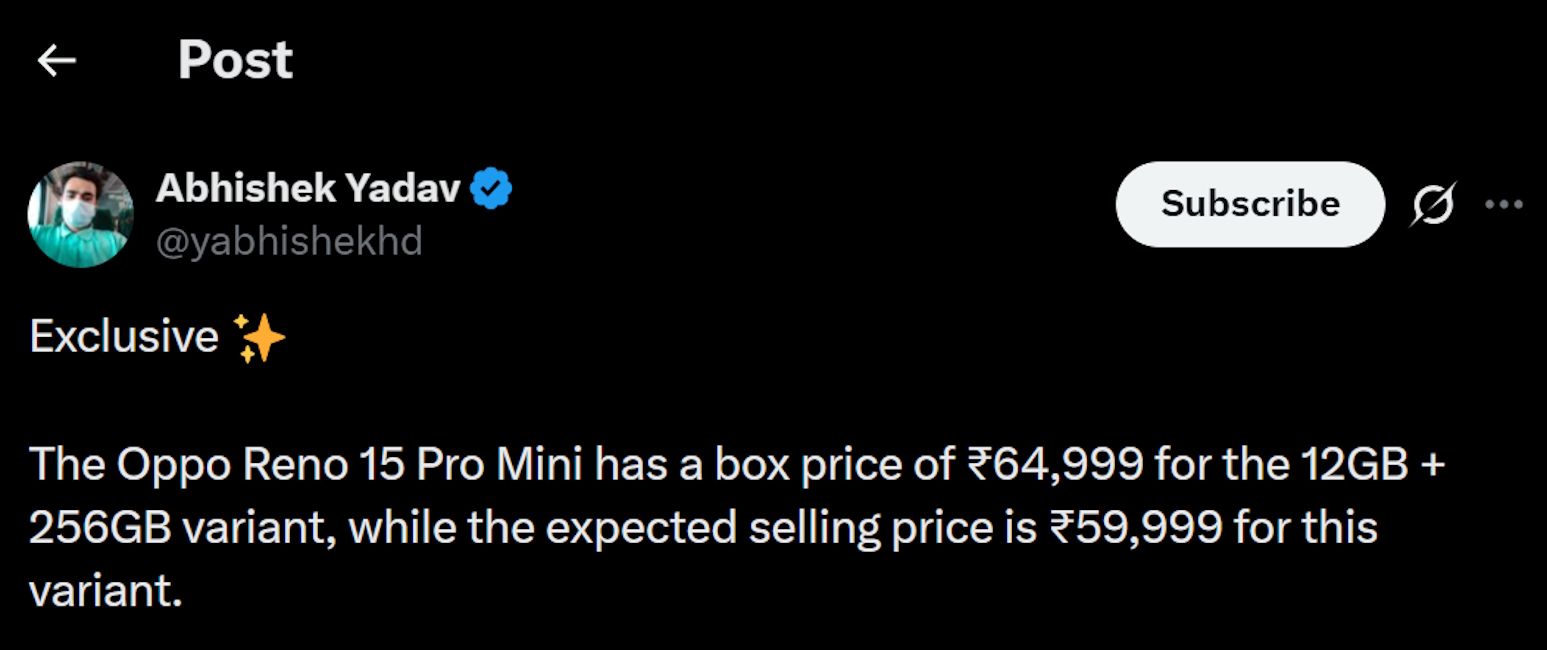Image resolution: width=1547 pixels, height=650 pixels.
Task: Open the ellipsis menu beside Subscribe
Action: click(1505, 204)
